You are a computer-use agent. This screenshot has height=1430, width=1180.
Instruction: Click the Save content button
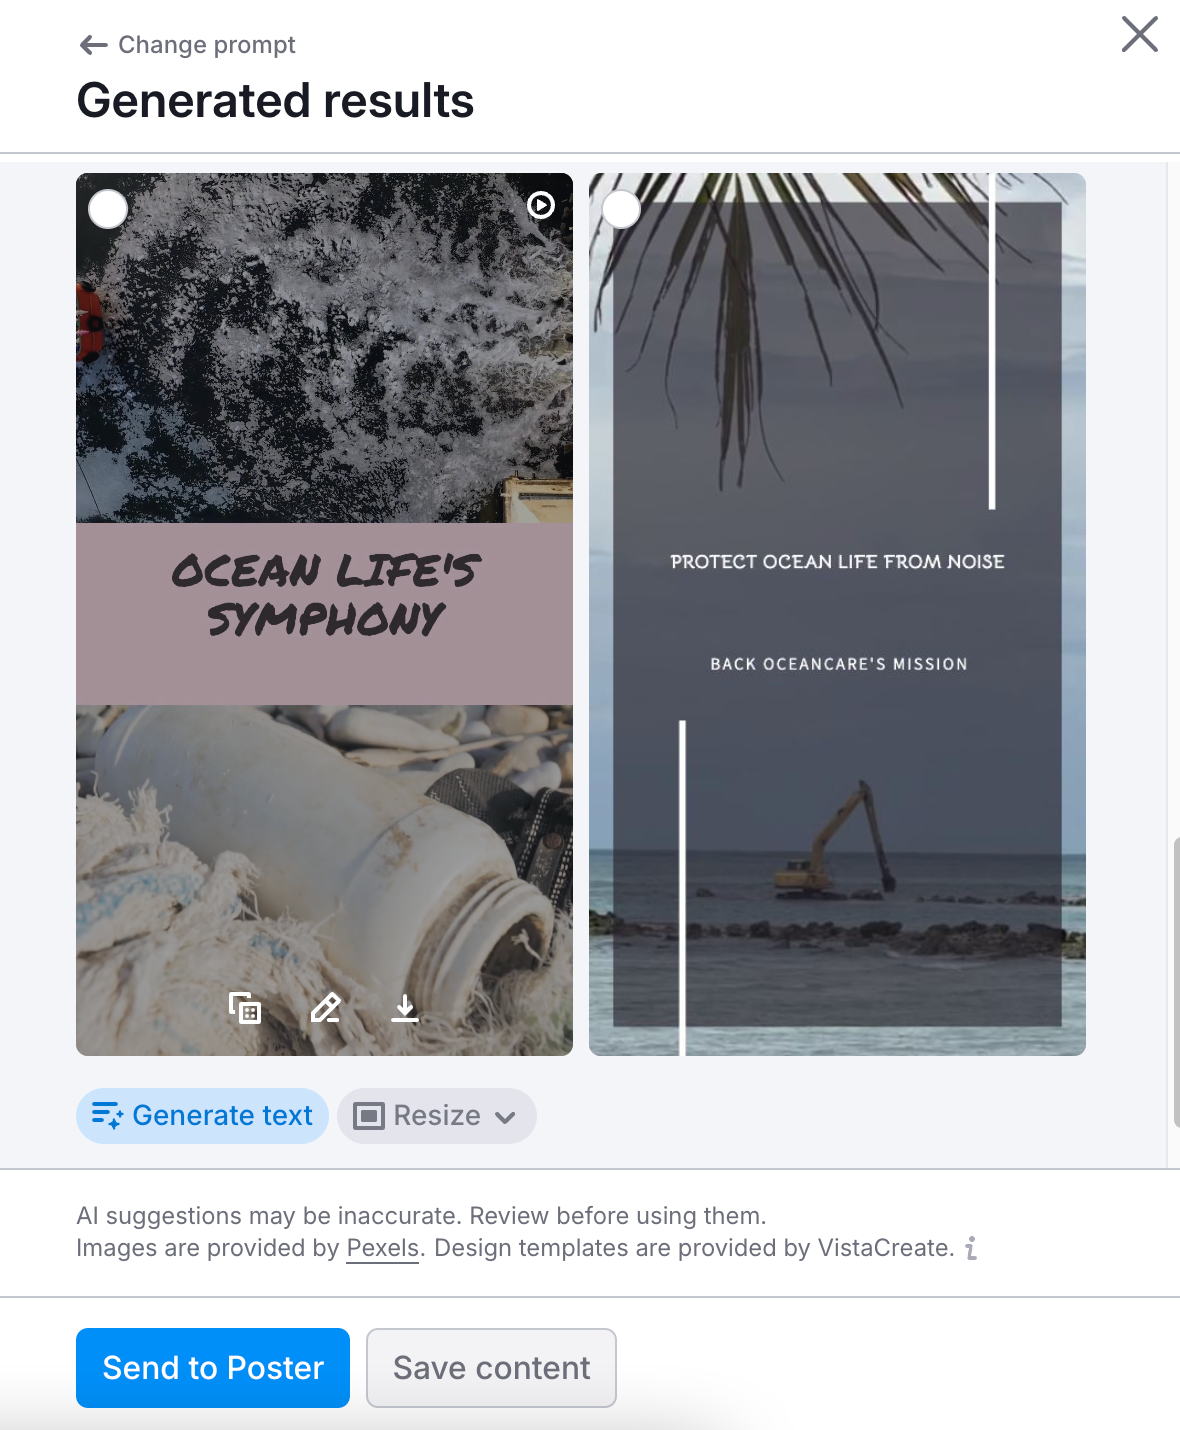(491, 1368)
